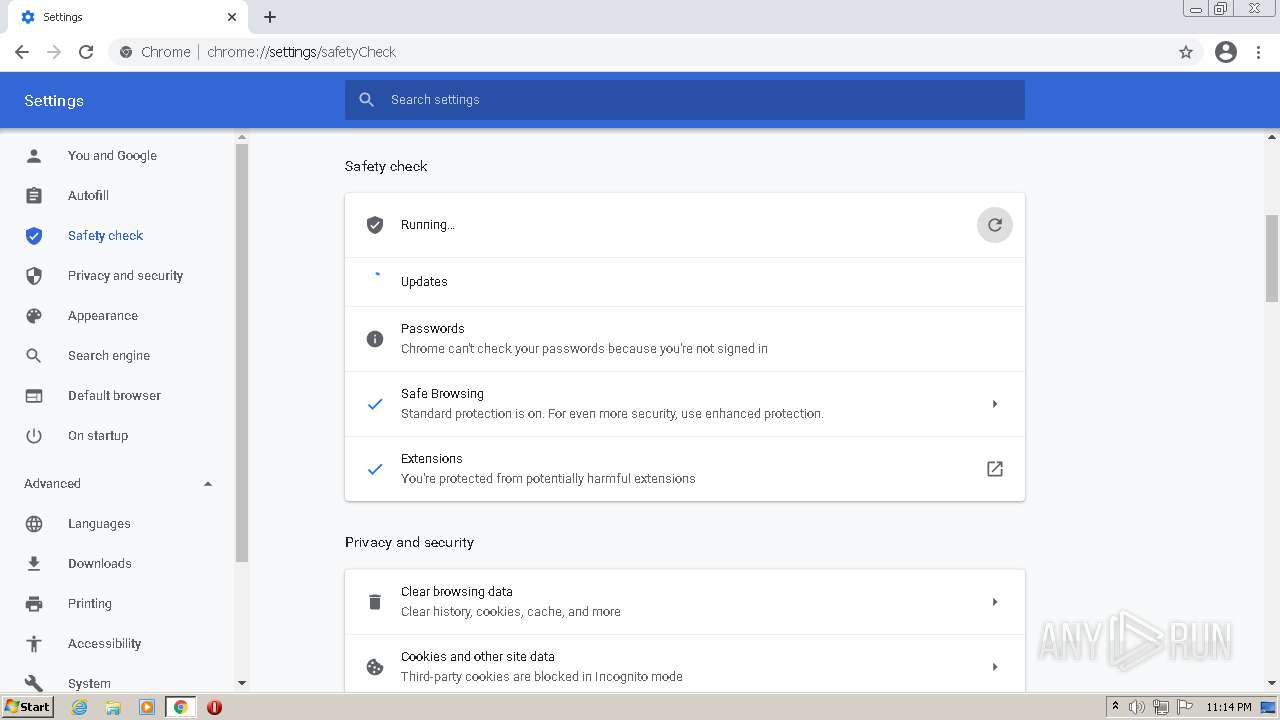Close the Settings tab

click(232, 17)
